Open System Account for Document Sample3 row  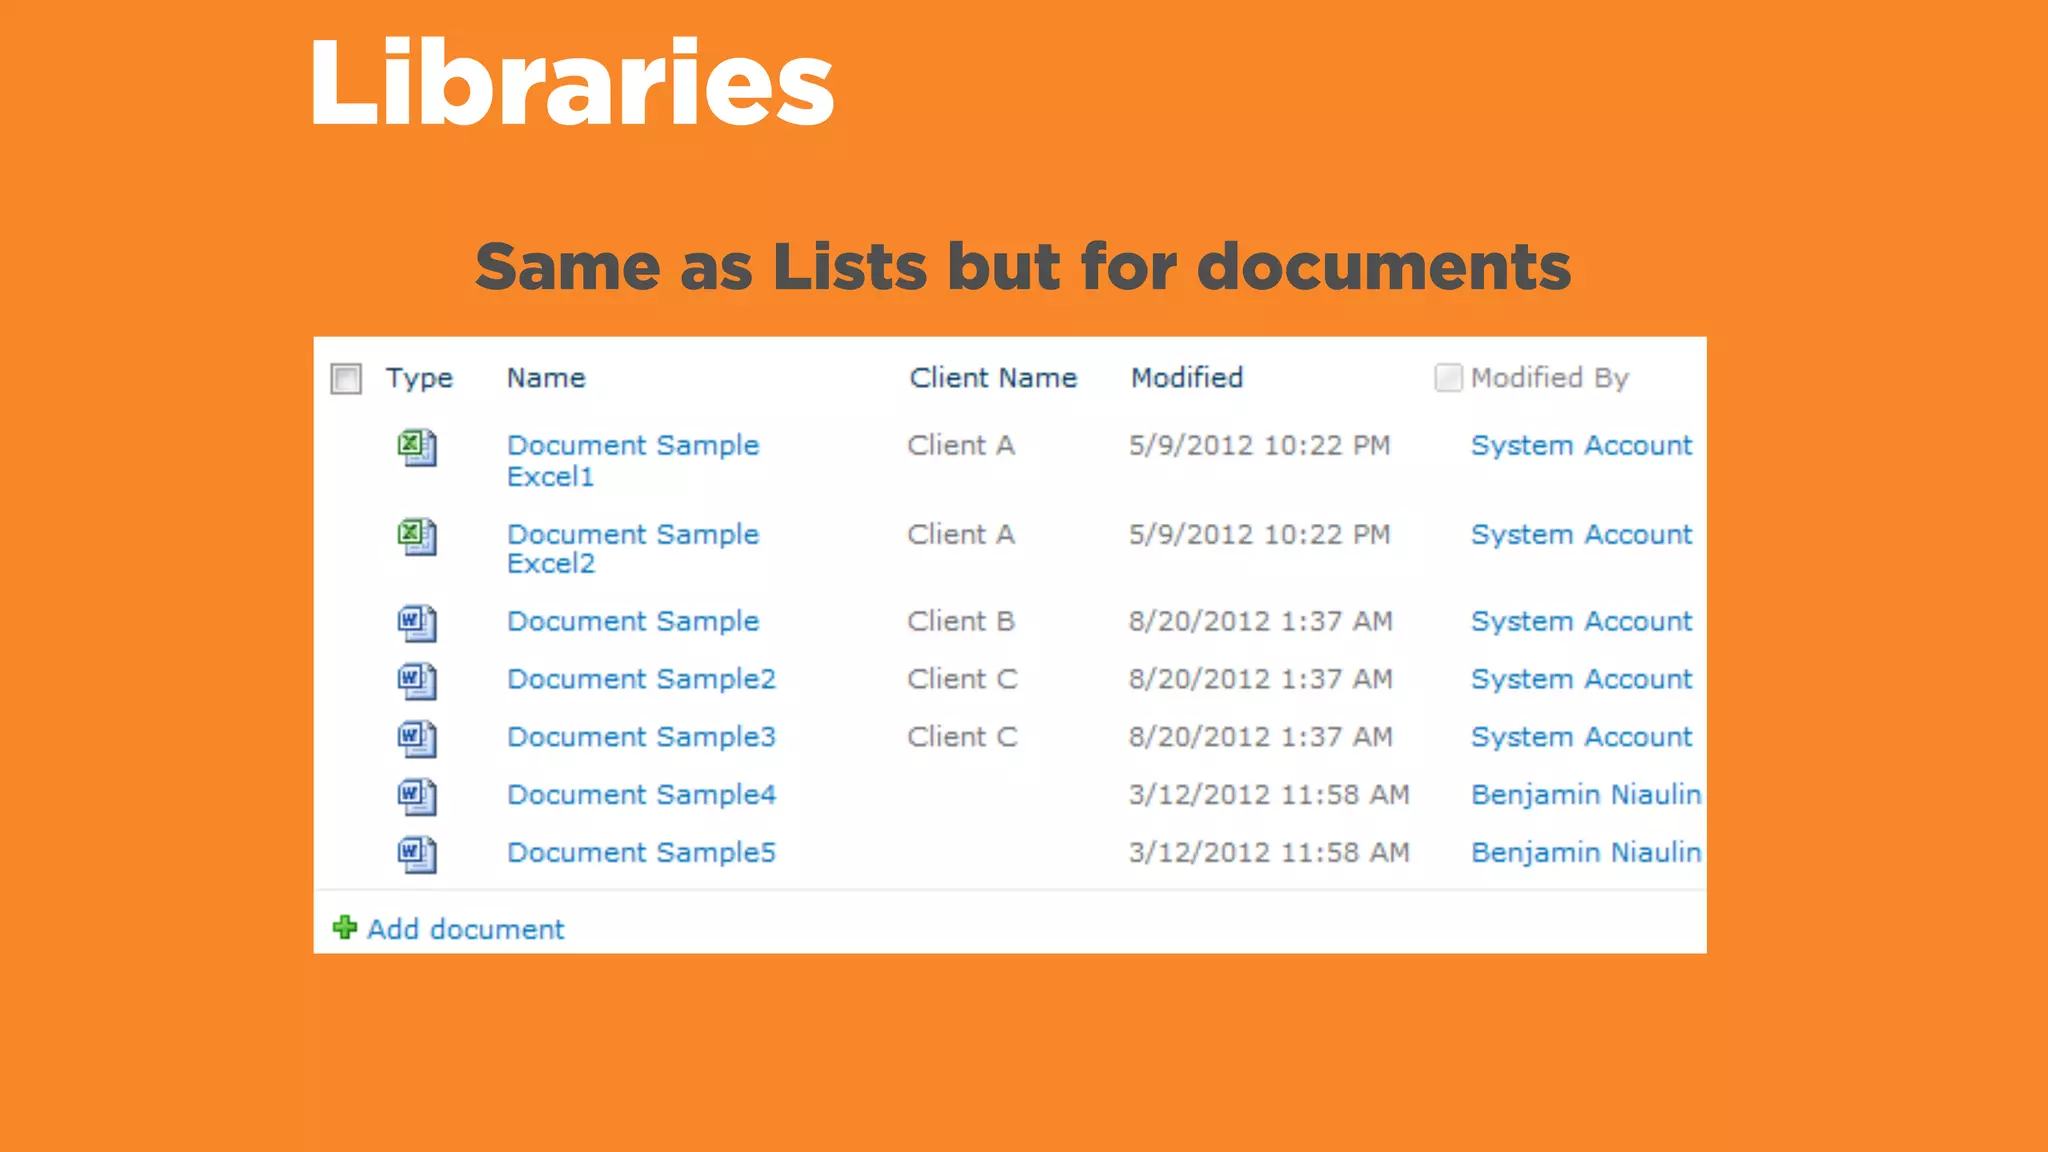1582,738
